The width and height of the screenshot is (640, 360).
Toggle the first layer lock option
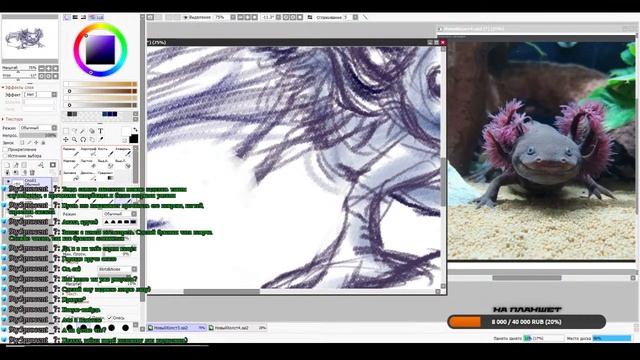[22, 142]
